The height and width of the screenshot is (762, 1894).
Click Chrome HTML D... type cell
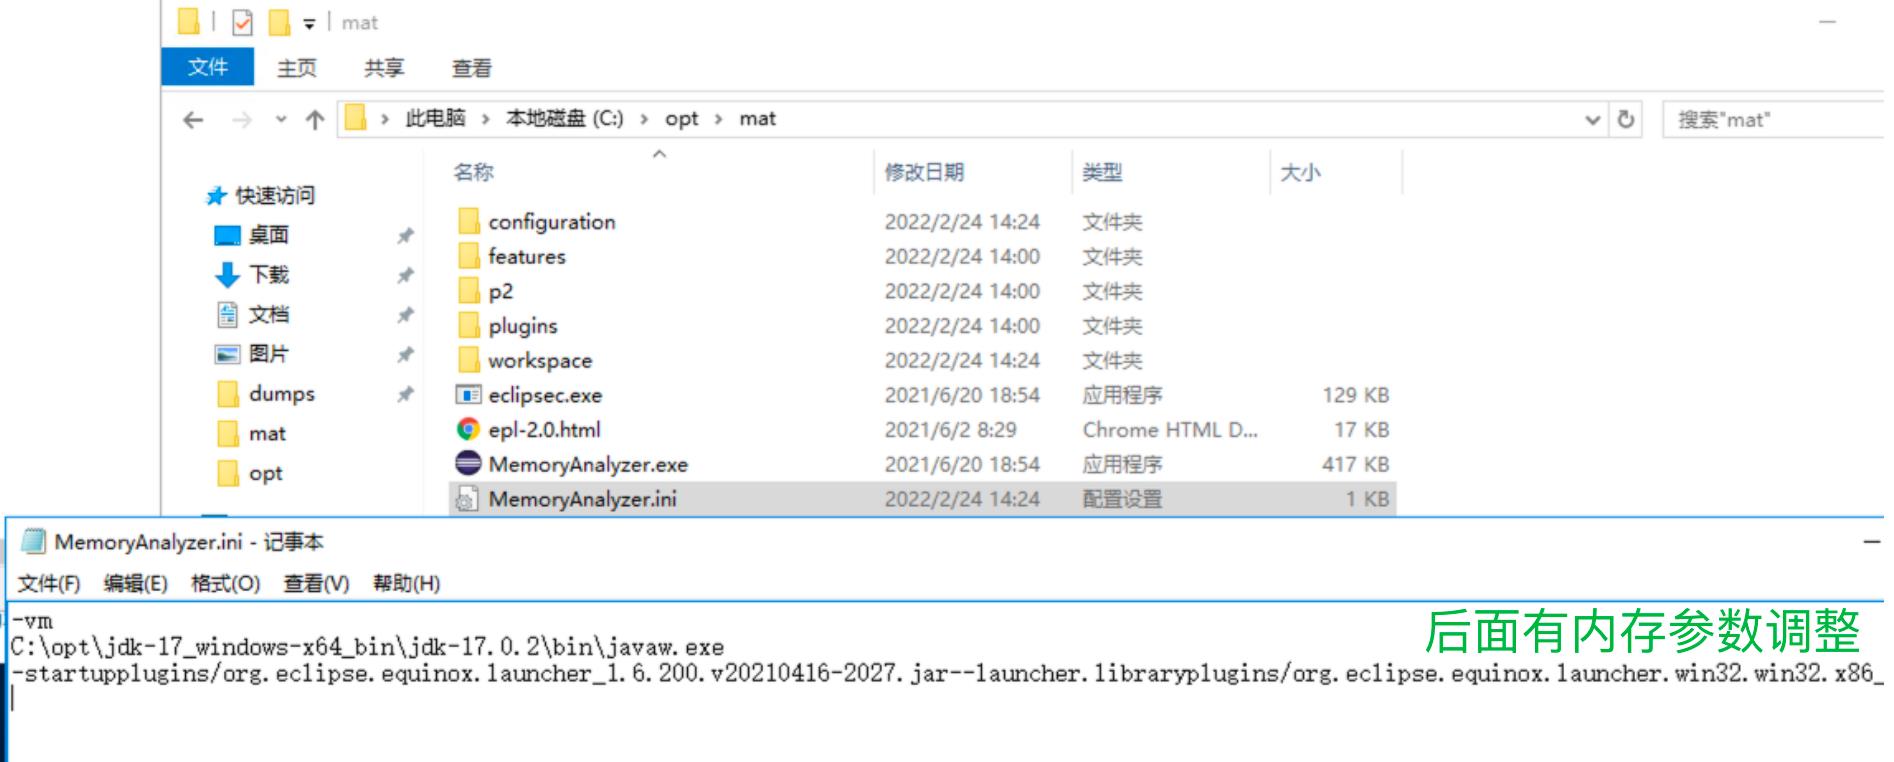point(1170,429)
